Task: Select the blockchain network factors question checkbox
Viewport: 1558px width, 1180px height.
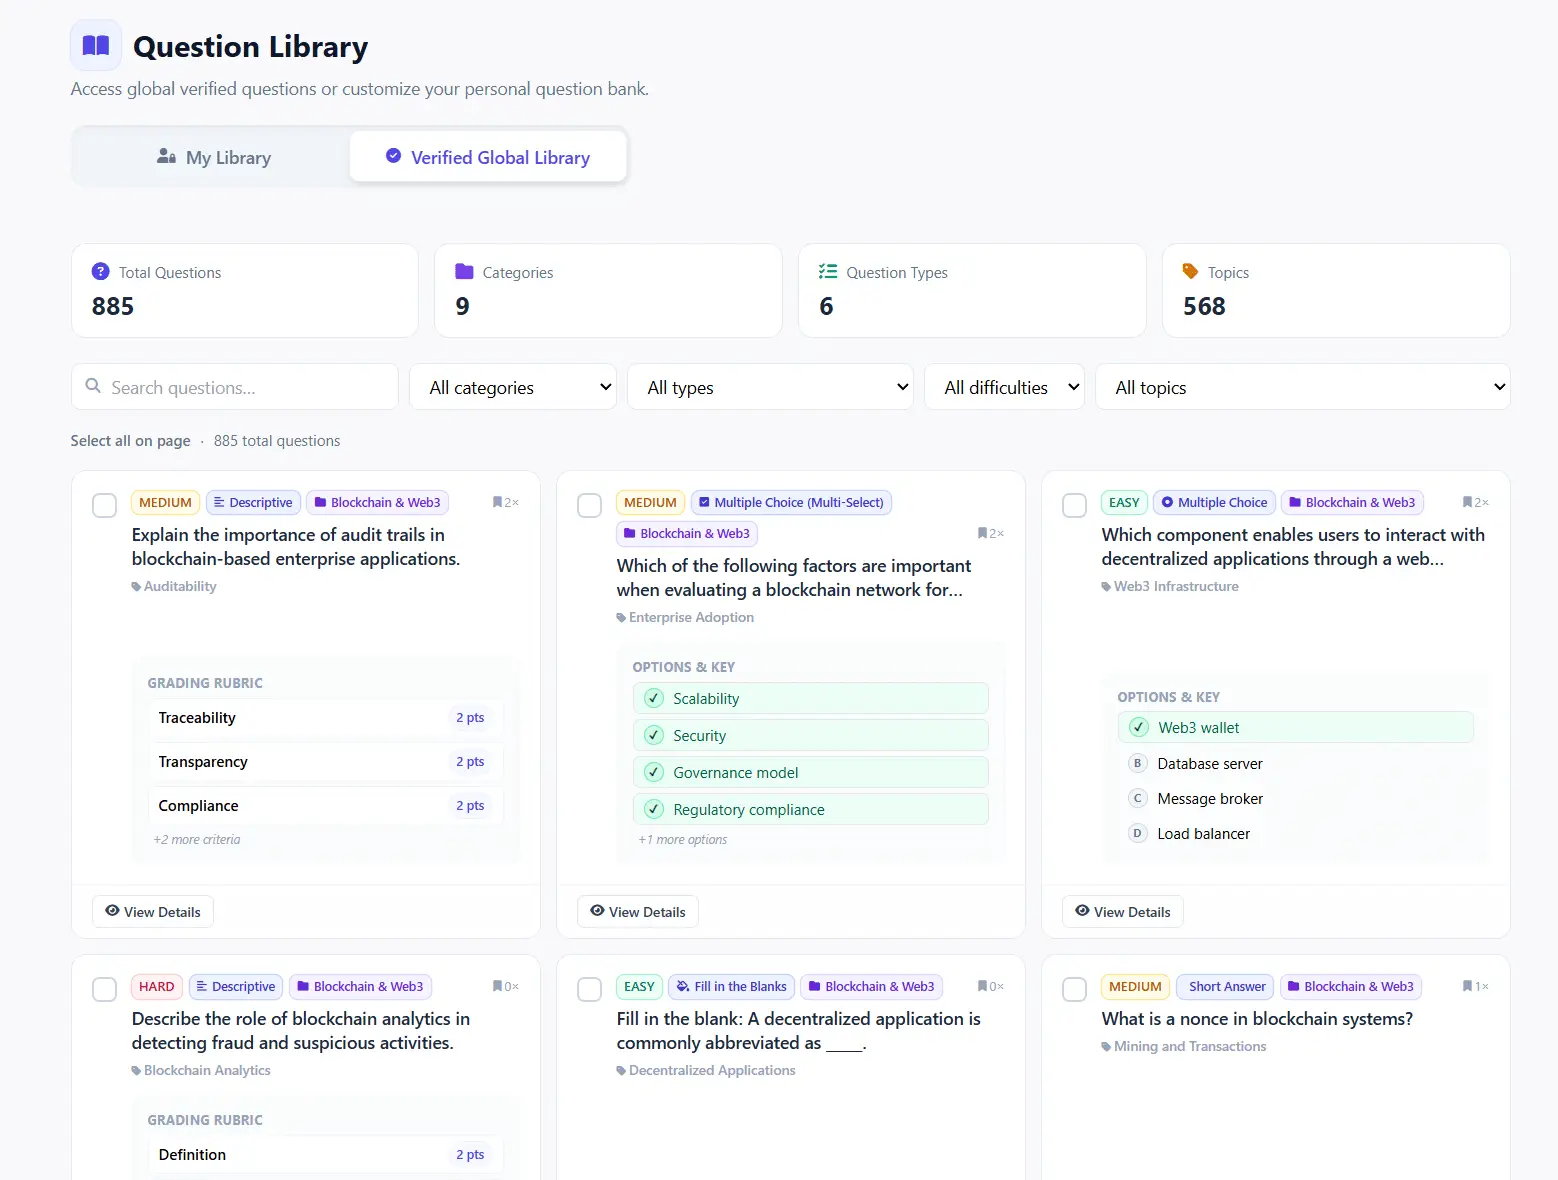Action: [589, 505]
